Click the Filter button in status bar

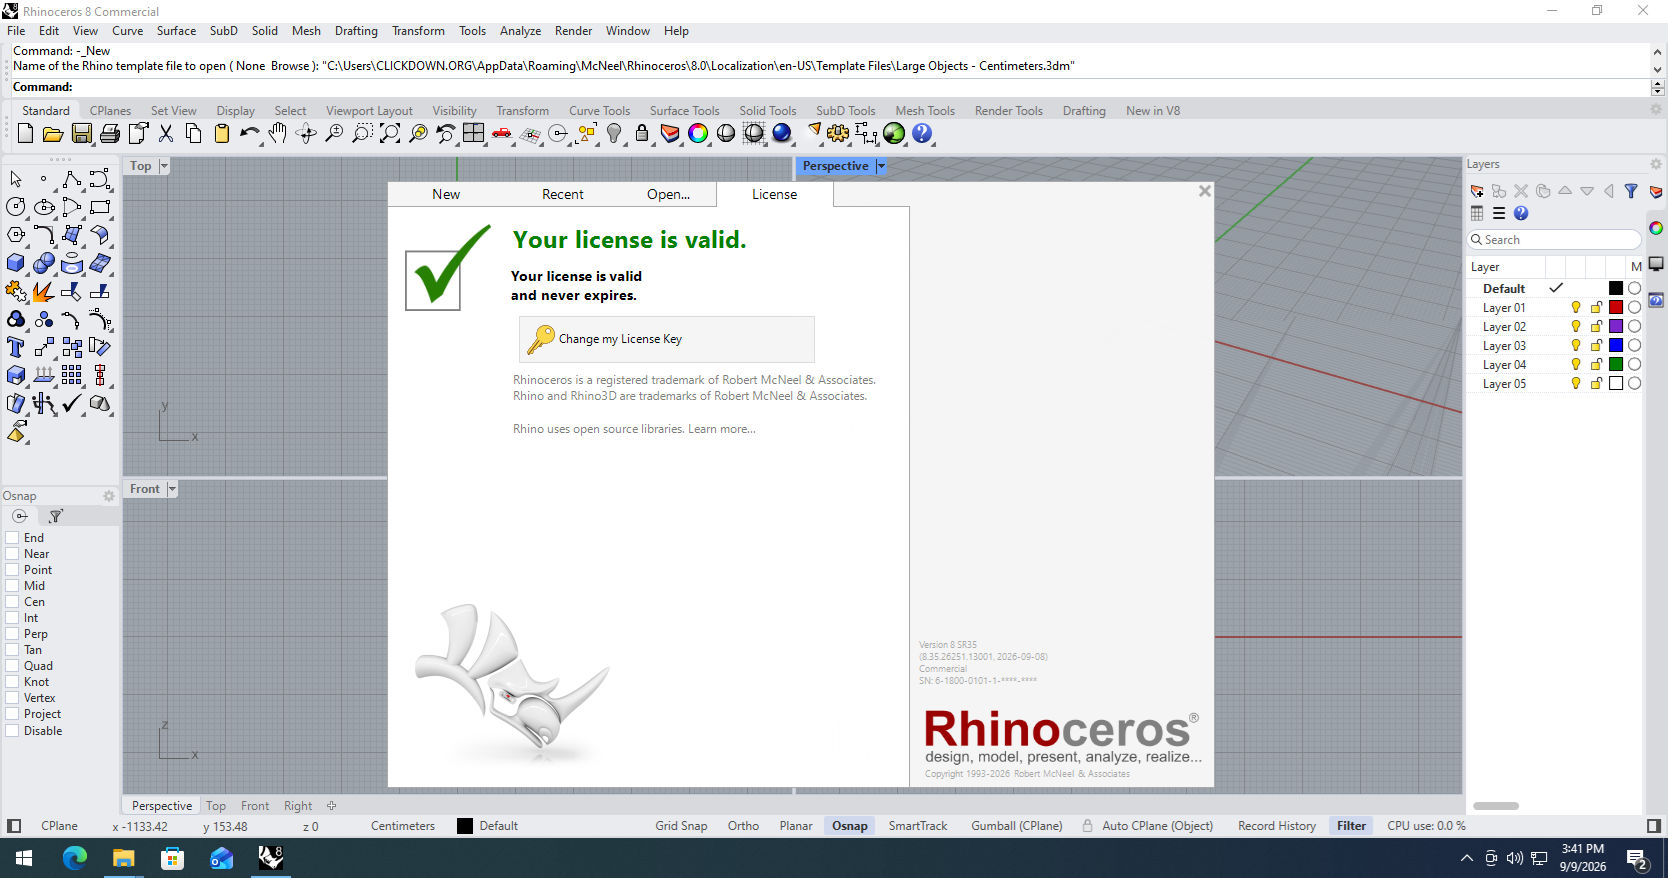coord(1351,826)
